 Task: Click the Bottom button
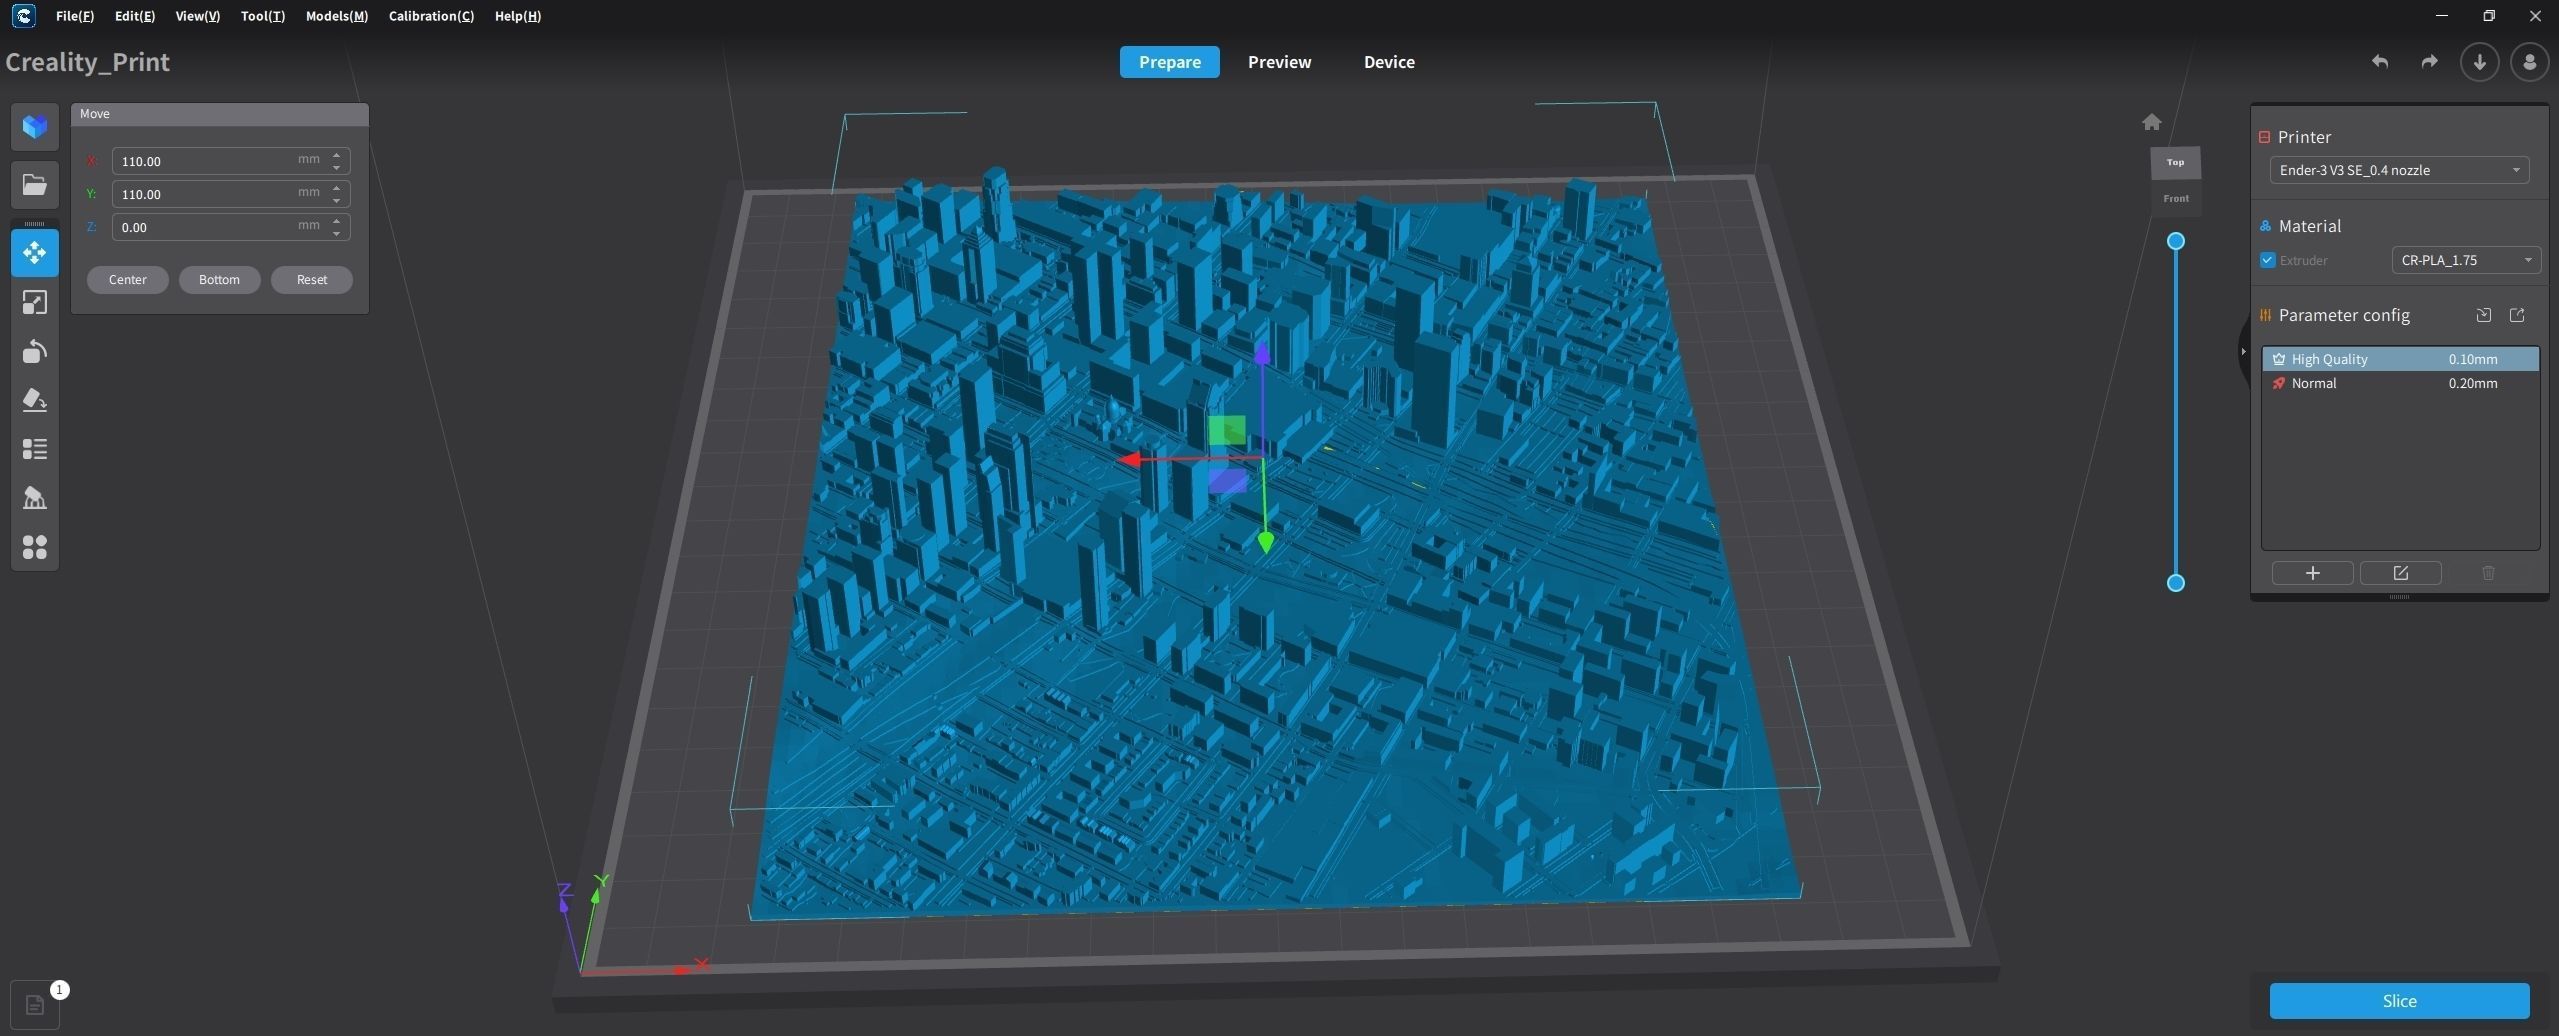pos(219,280)
